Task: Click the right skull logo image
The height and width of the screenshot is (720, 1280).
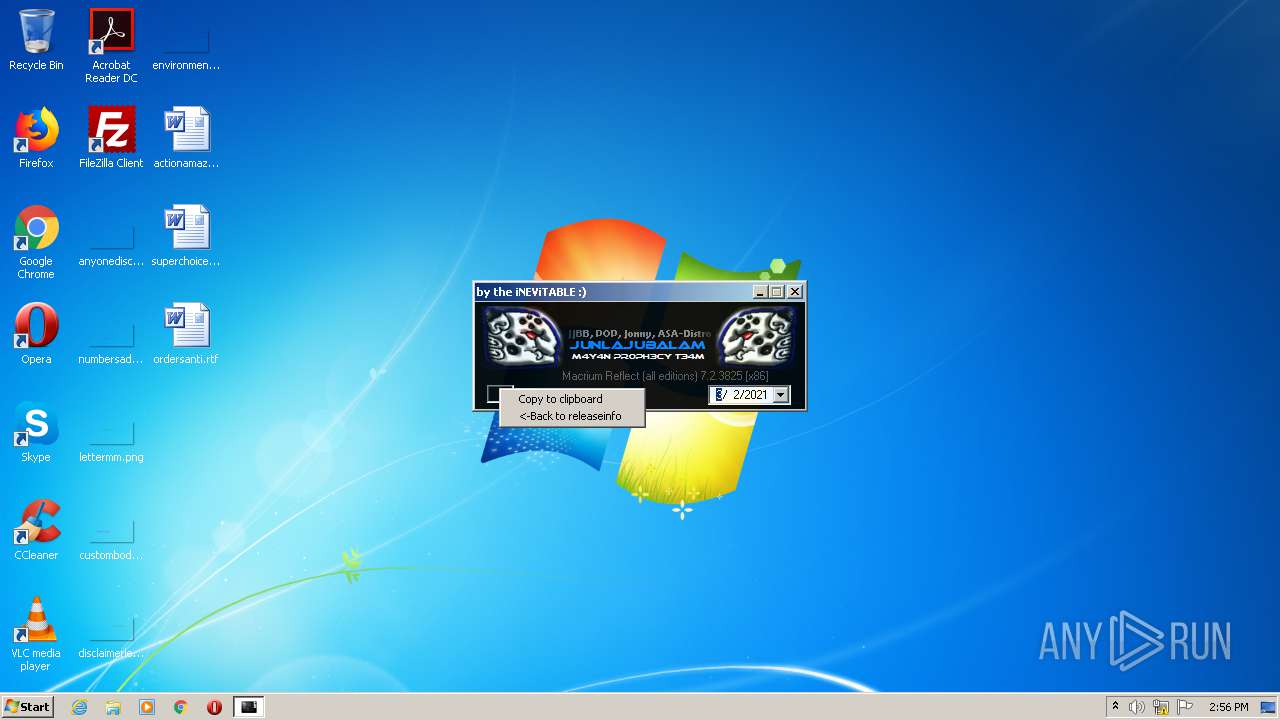Action: pos(757,337)
